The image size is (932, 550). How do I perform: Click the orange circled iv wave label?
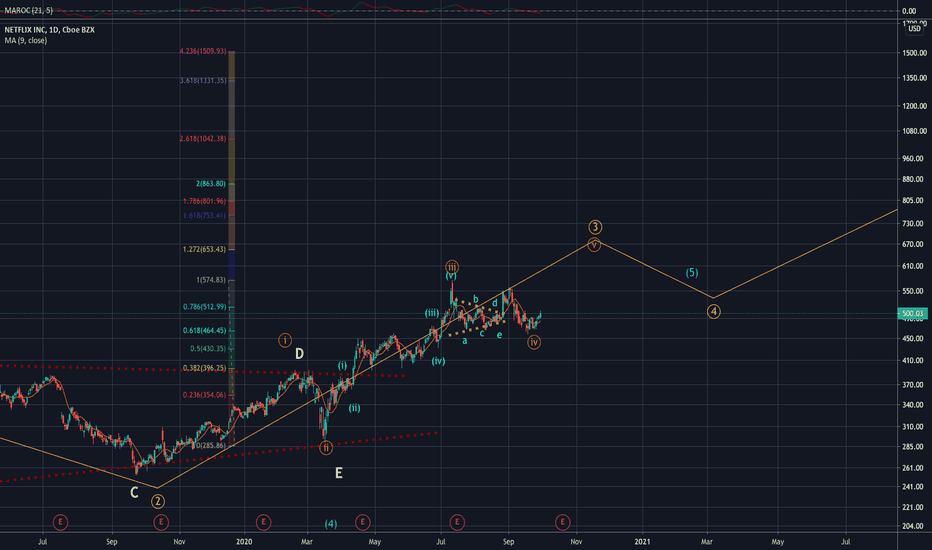(534, 342)
